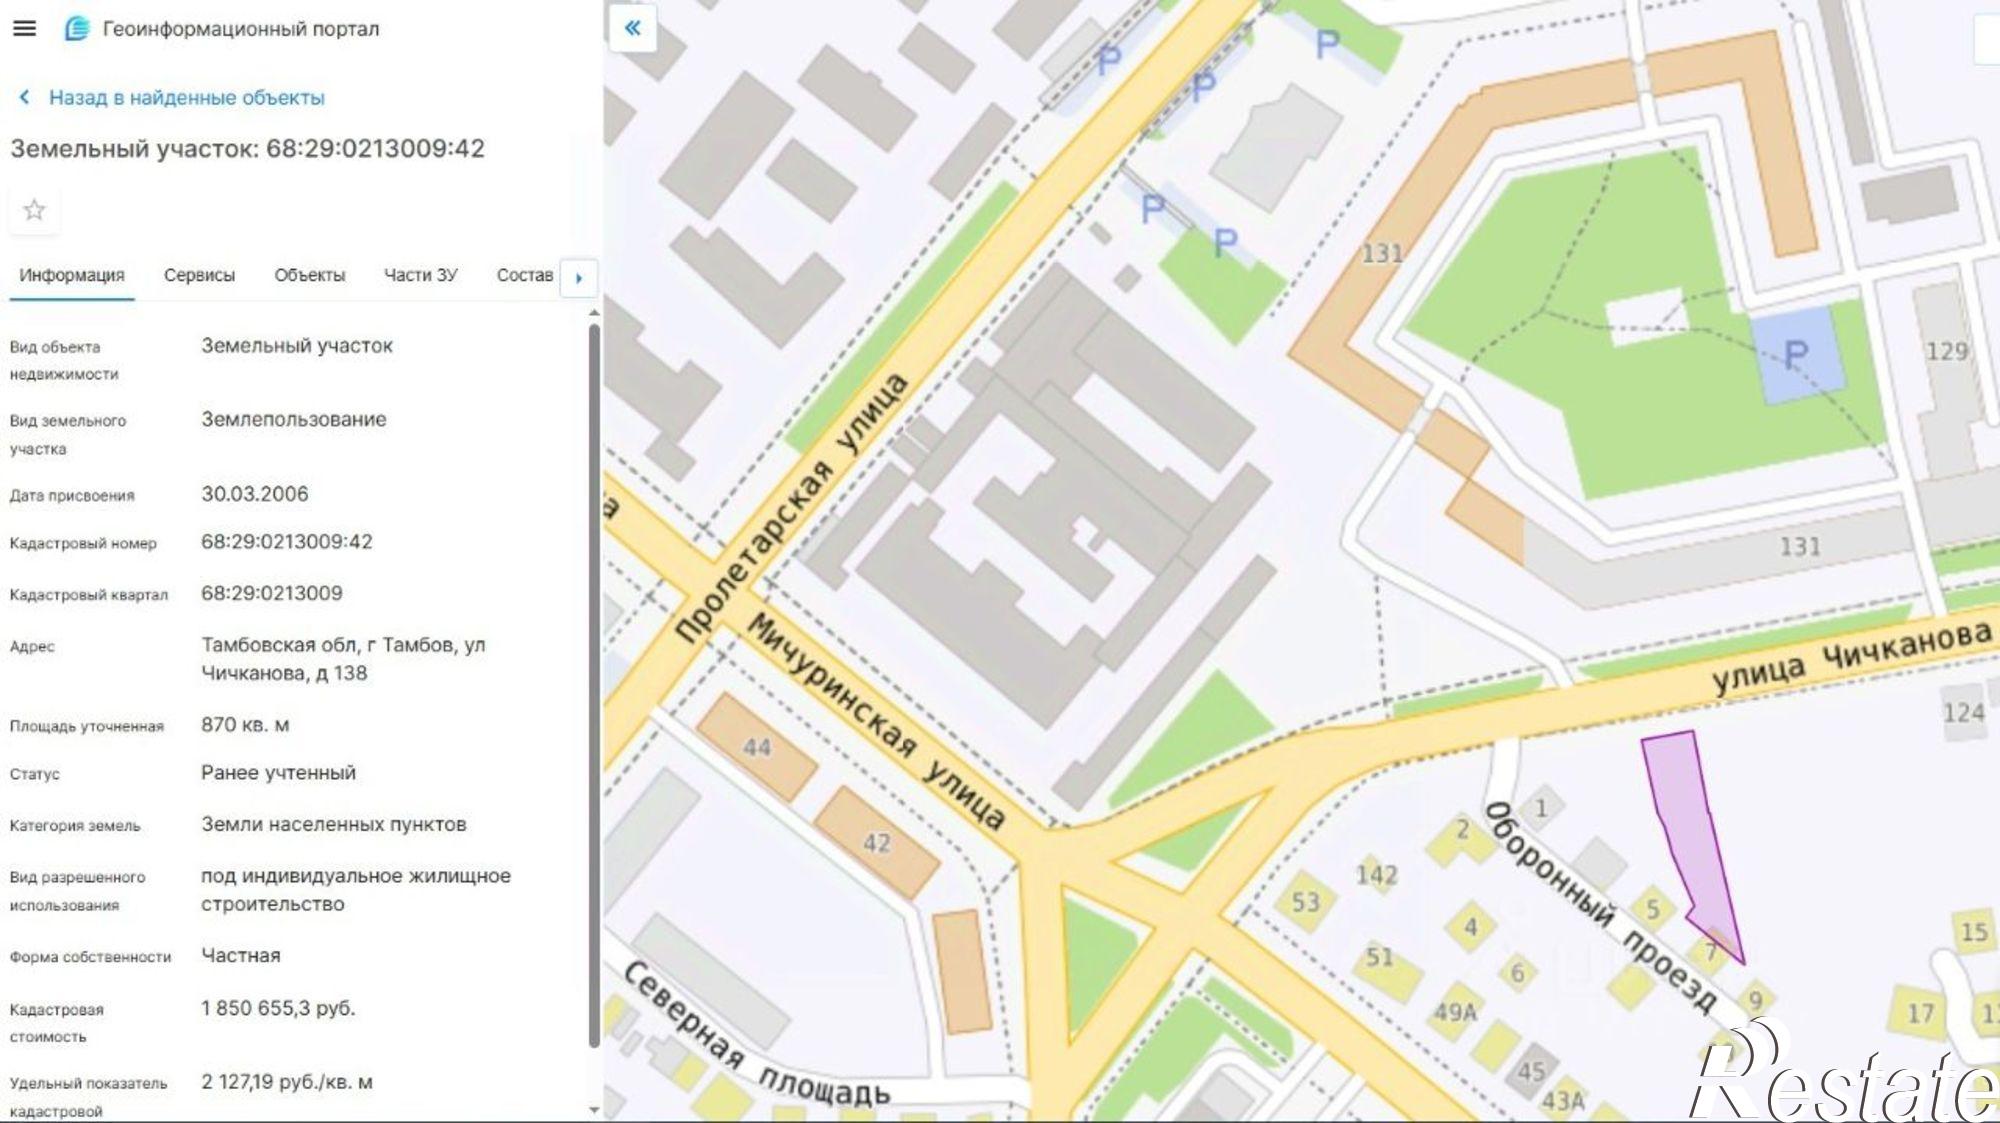Screen dimensions: 2000x1123
Task: Click the Геоинформационный портал logo icon
Action: click(77, 29)
